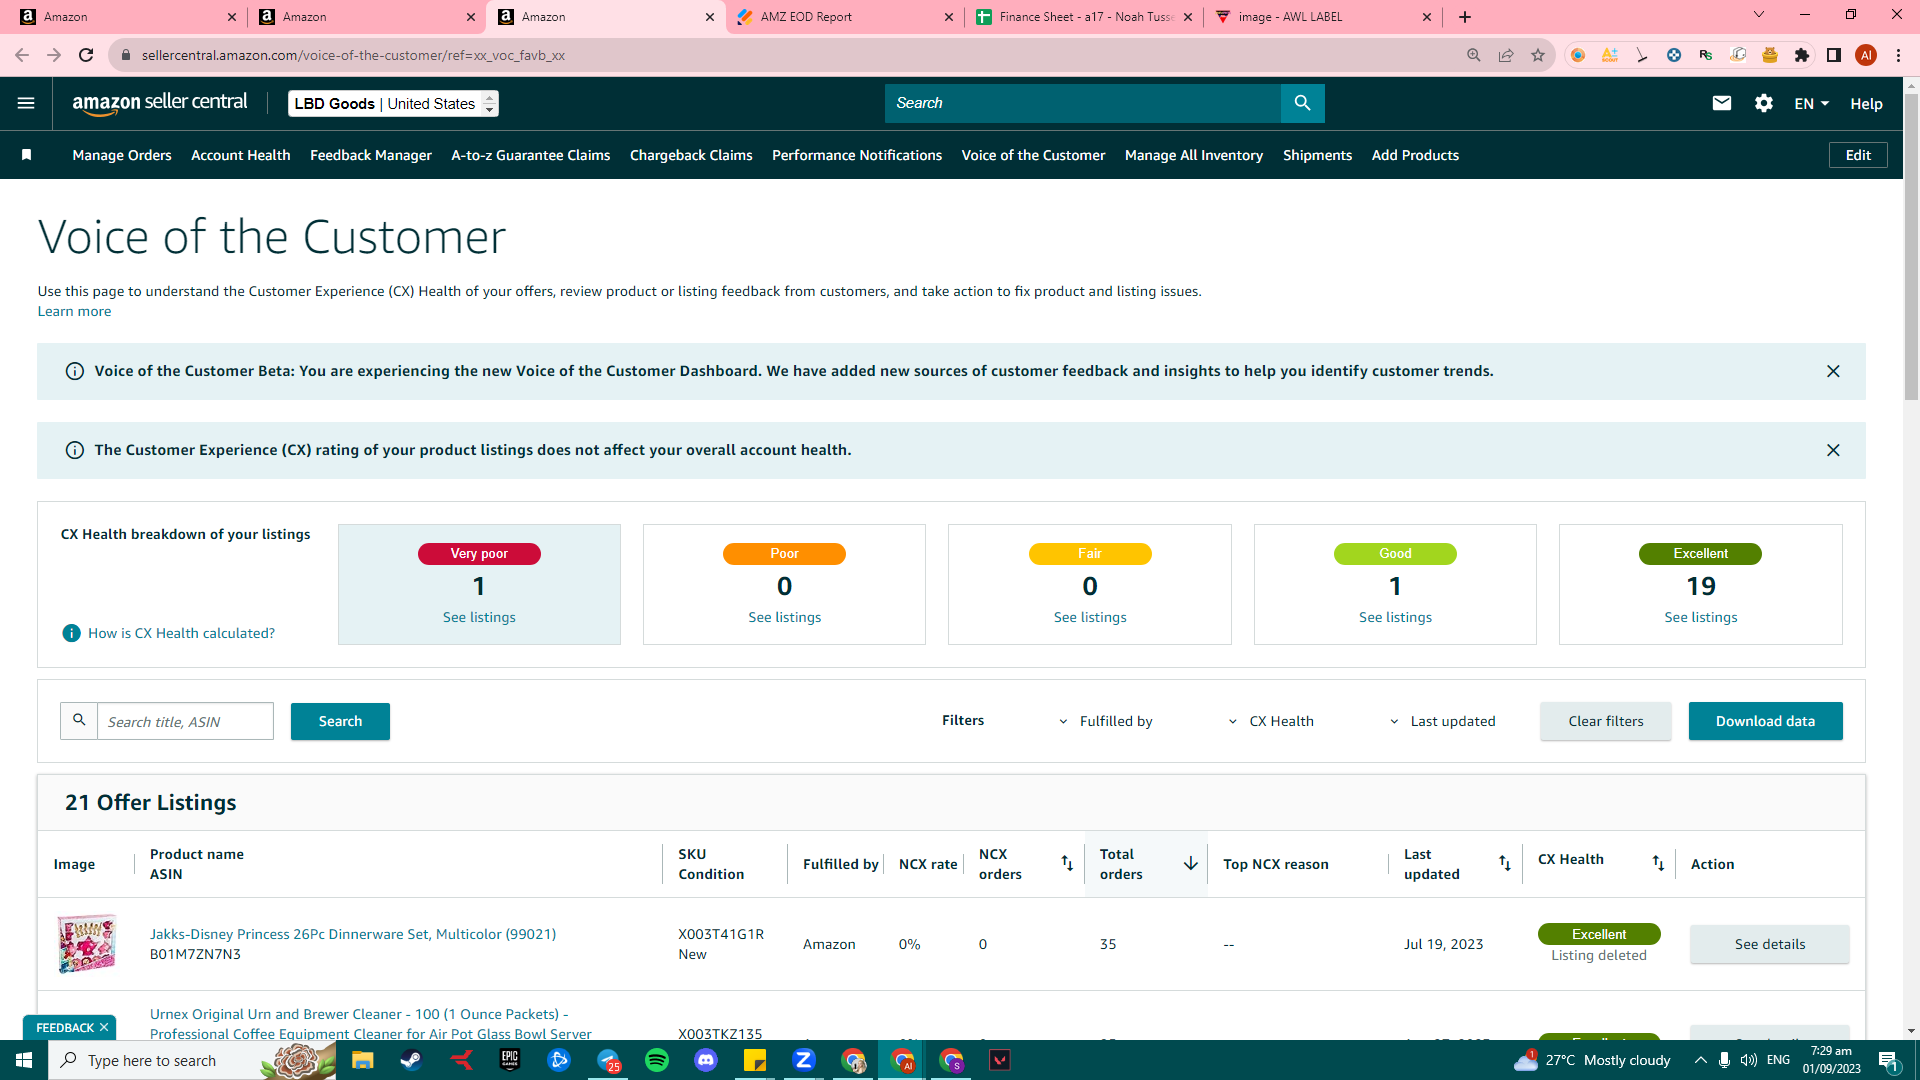The width and height of the screenshot is (1920, 1080).
Task: Click the info icon beside CX Health calculated
Action: point(71,633)
